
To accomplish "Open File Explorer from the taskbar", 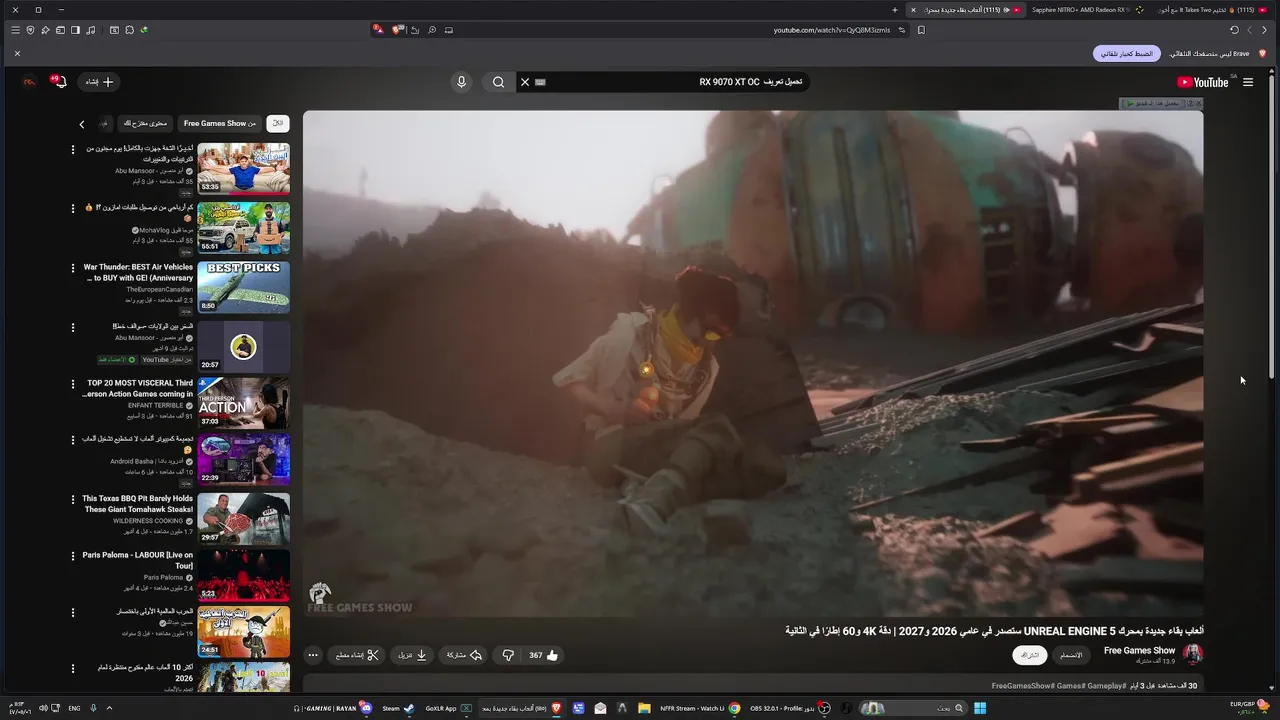I will click(x=644, y=708).
